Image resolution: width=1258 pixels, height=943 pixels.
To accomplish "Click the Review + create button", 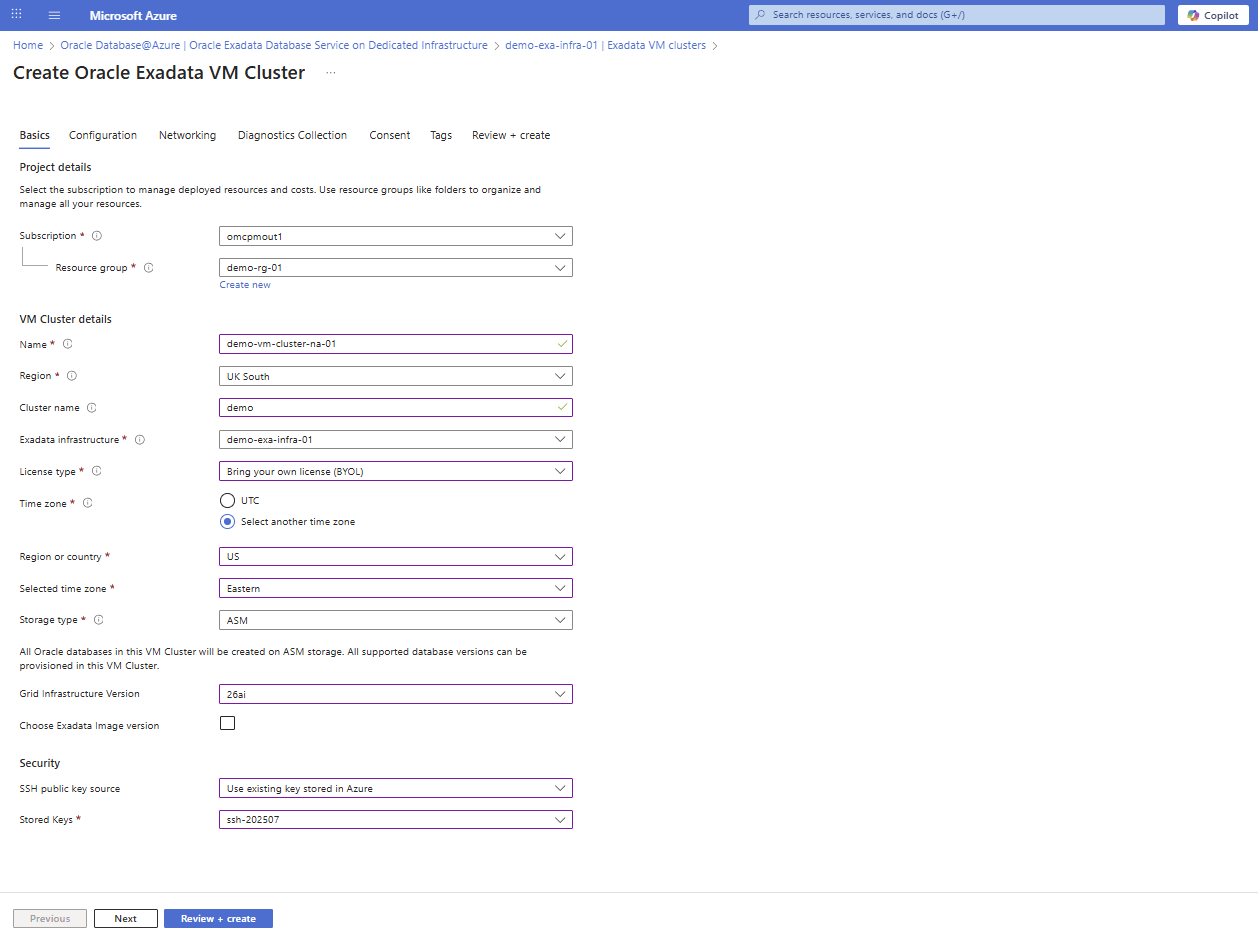I will tap(218, 918).
